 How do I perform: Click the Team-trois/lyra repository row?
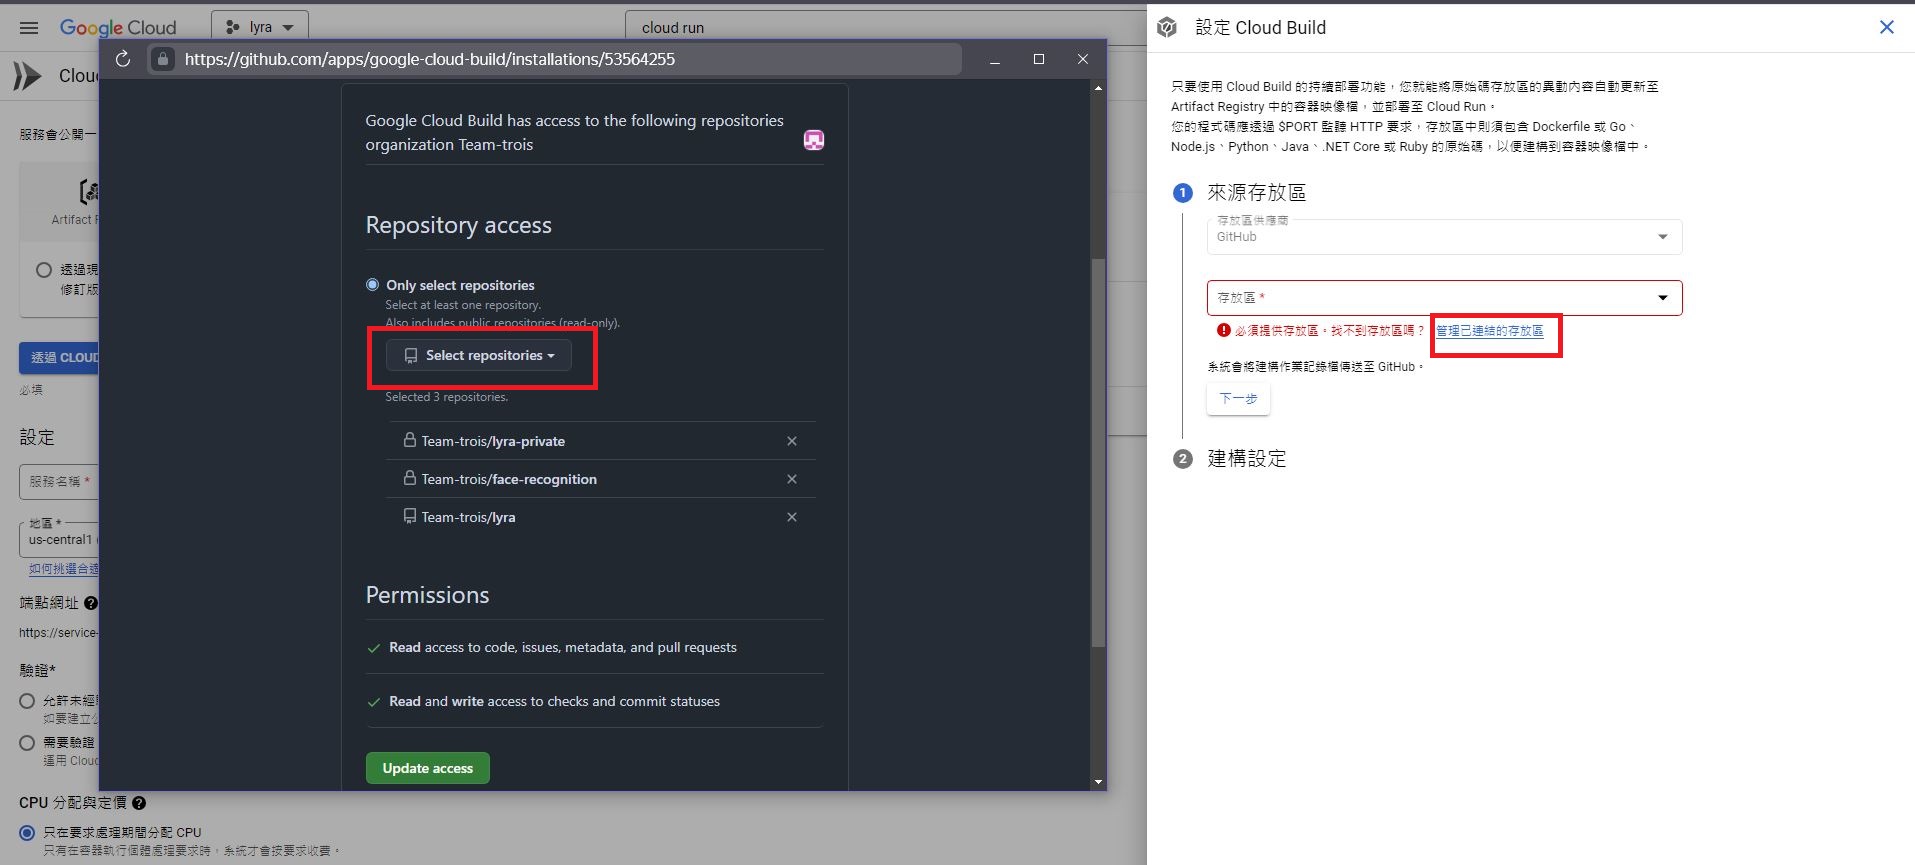(x=601, y=517)
